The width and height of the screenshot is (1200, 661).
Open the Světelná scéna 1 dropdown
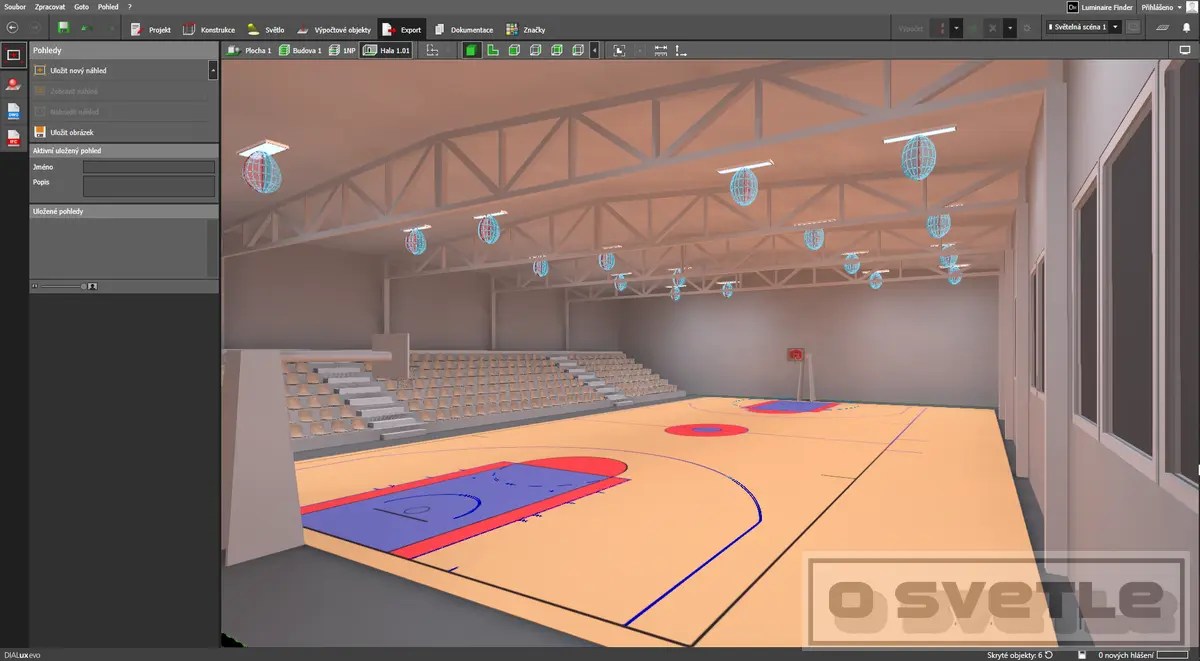pos(1084,26)
